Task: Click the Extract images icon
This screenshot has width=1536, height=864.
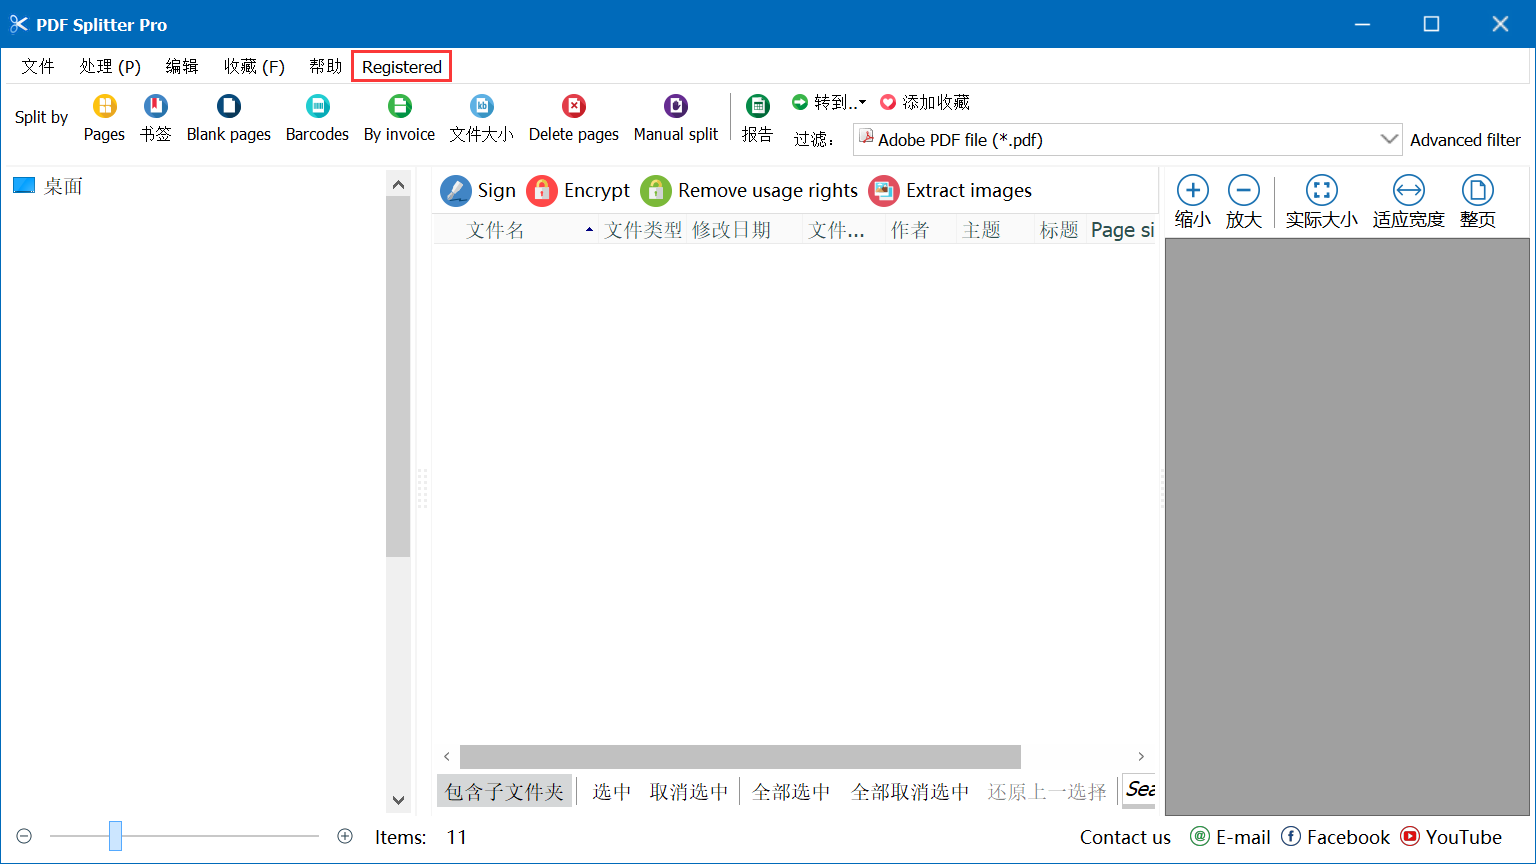Action: (x=884, y=191)
